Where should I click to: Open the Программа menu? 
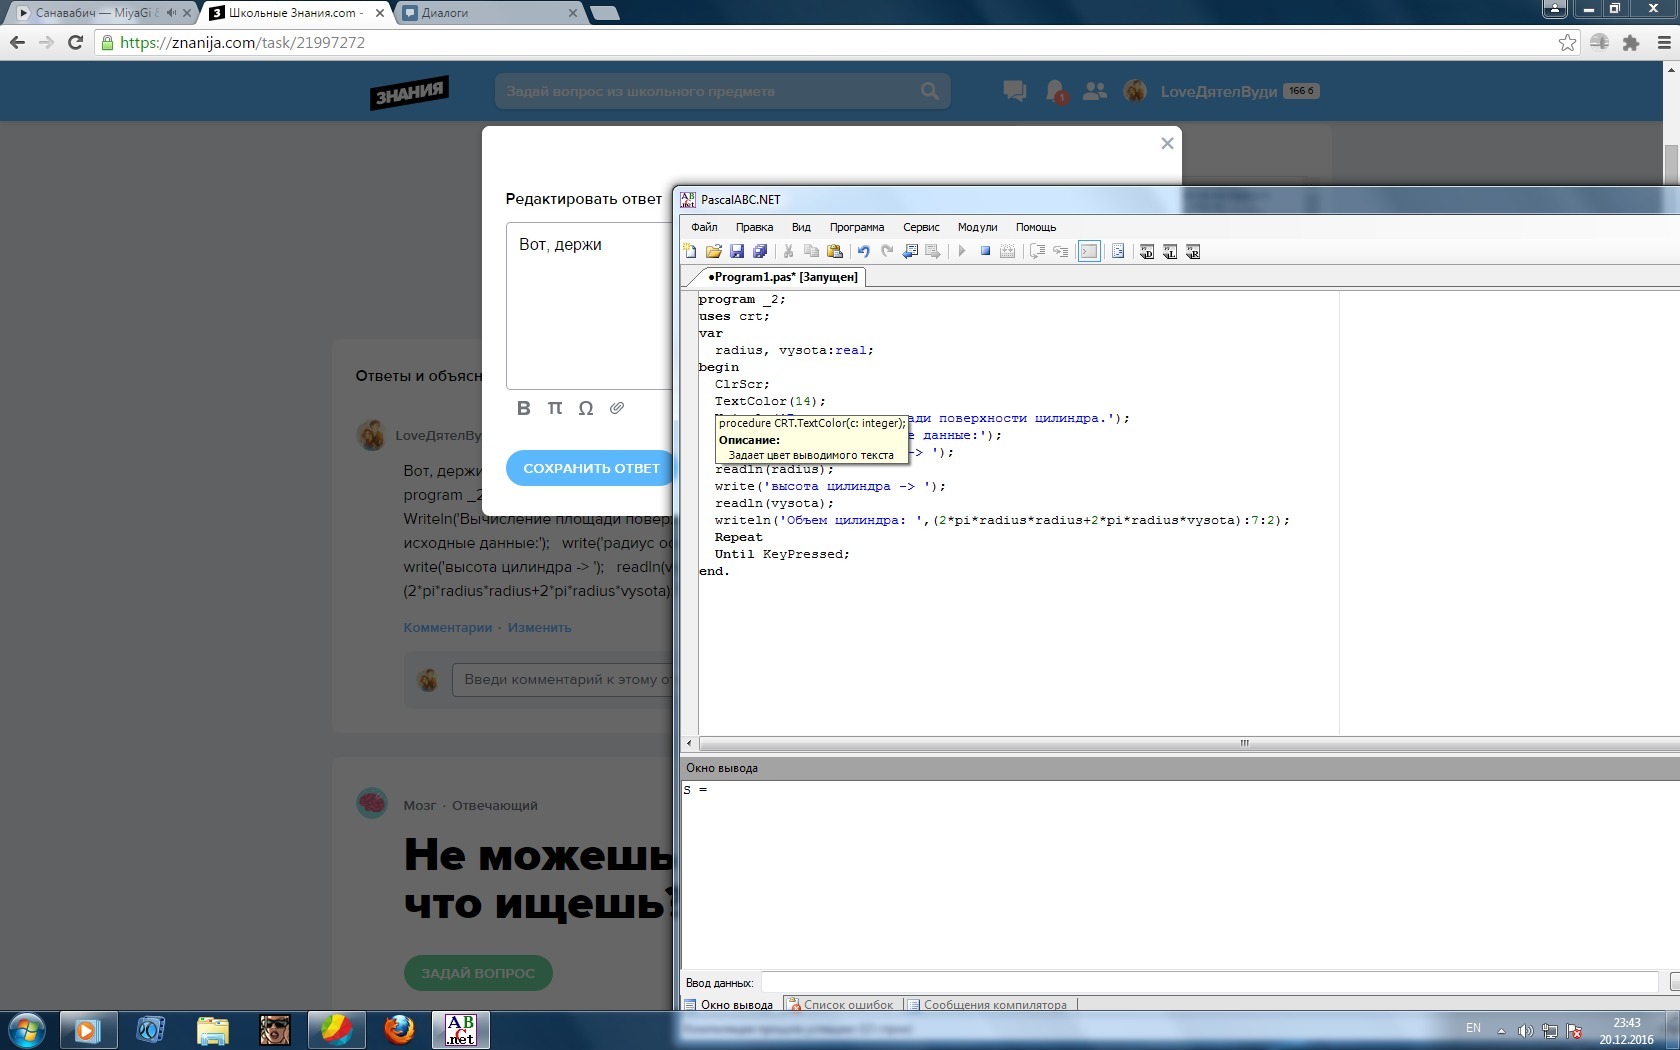coord(857,227)
